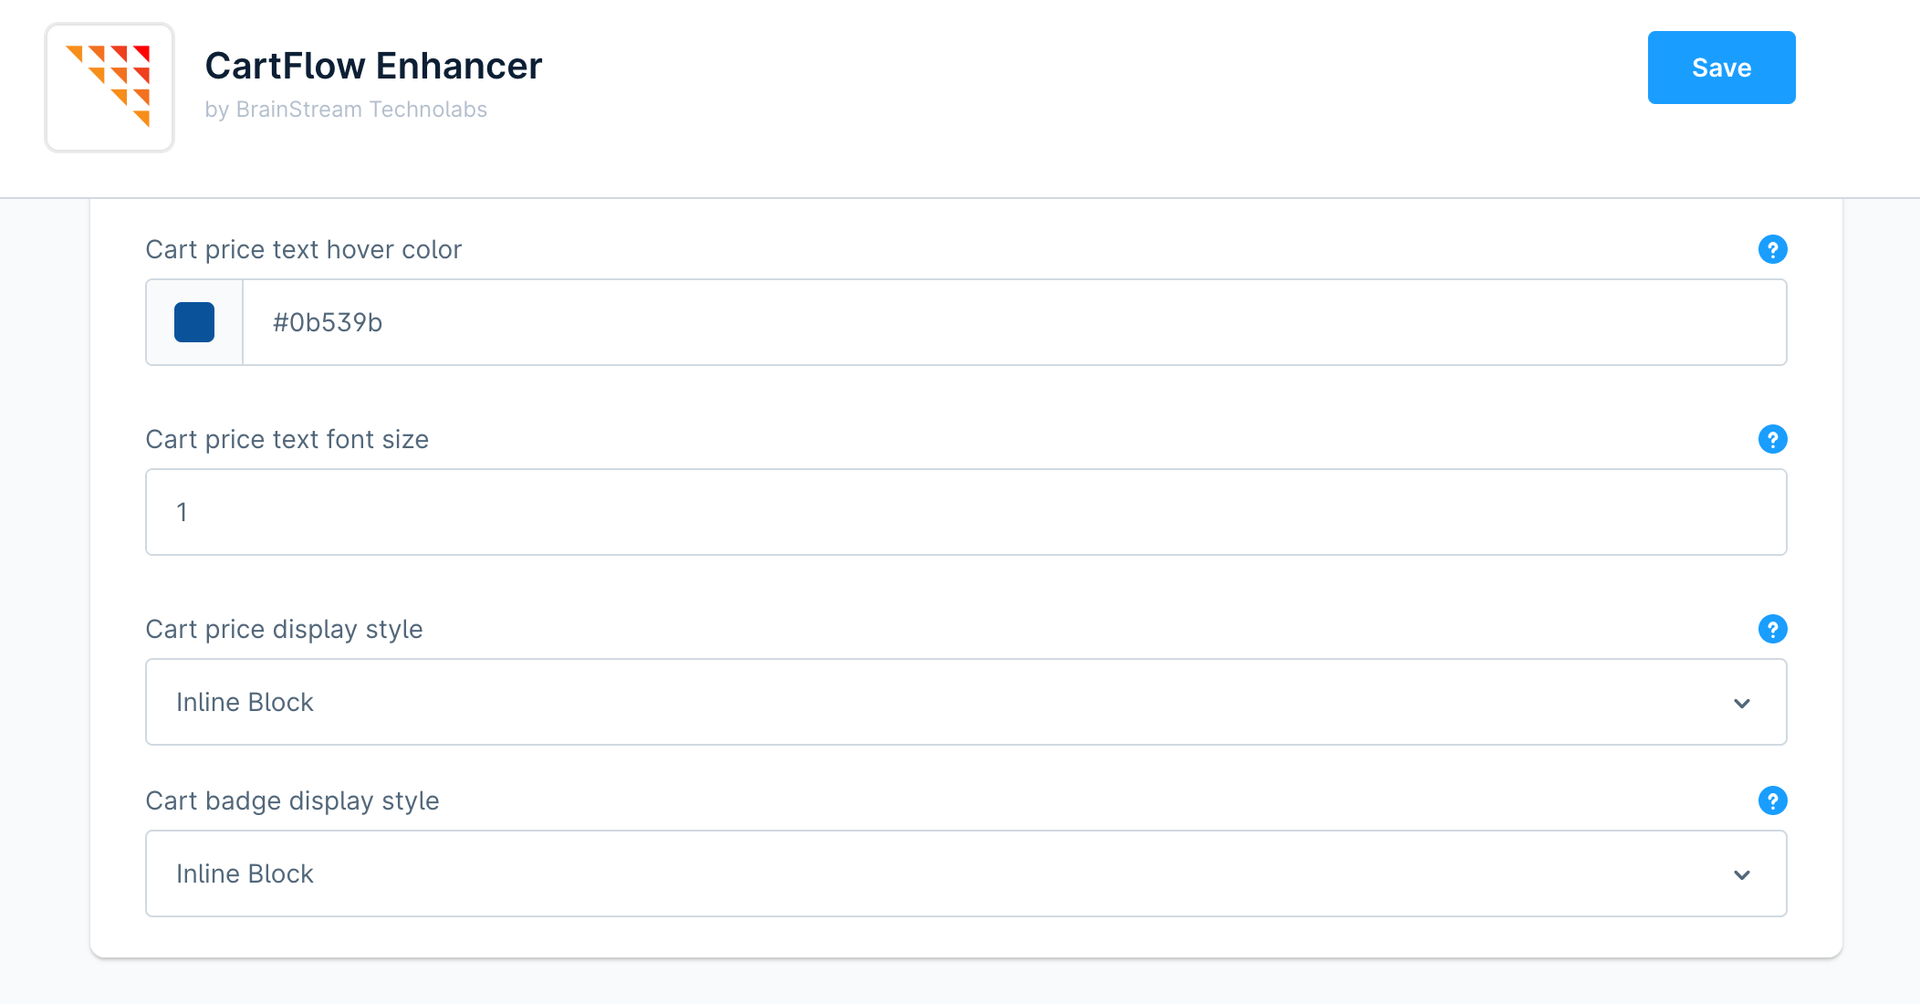Open the hover color swatch picker

[x=194, y=322]
